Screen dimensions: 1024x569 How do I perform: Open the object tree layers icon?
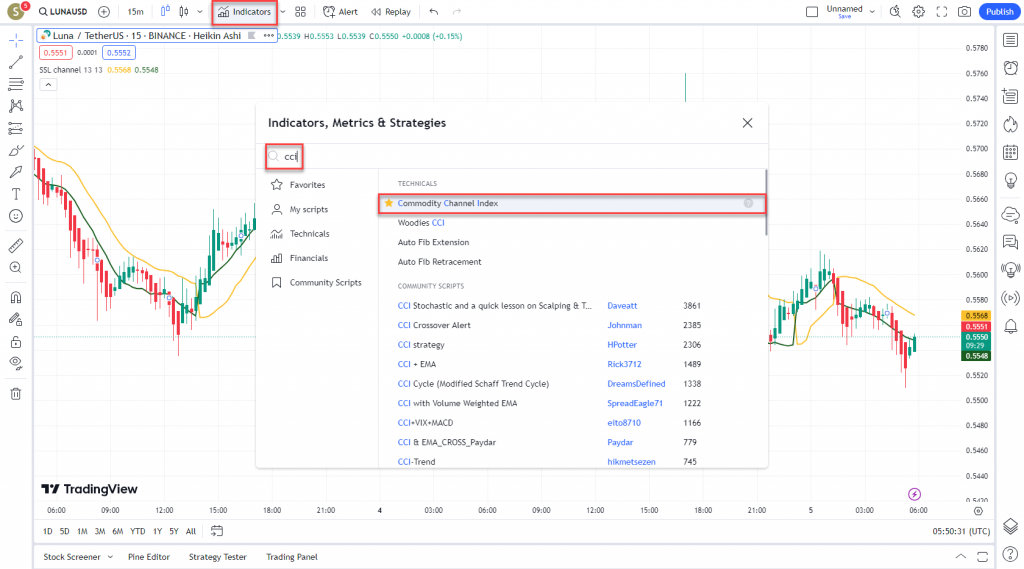point(1010,527)
